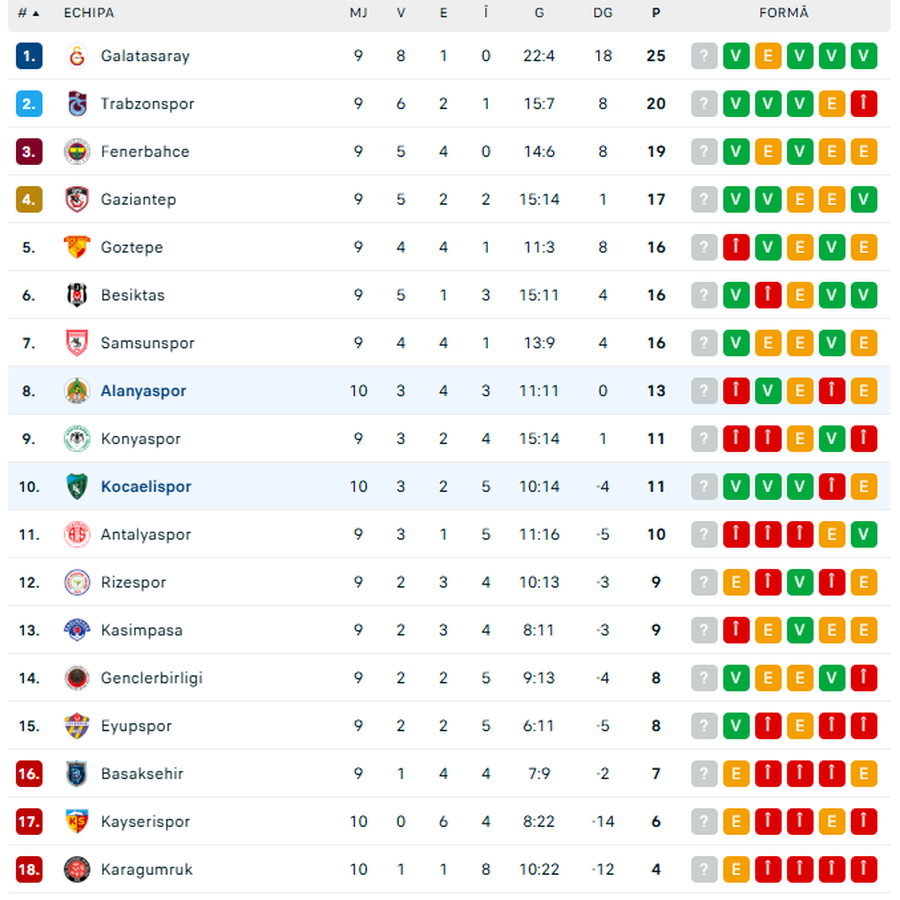Click the Besiktas club logo
Viewport: 900px width, 900px height.
point(77,295)
